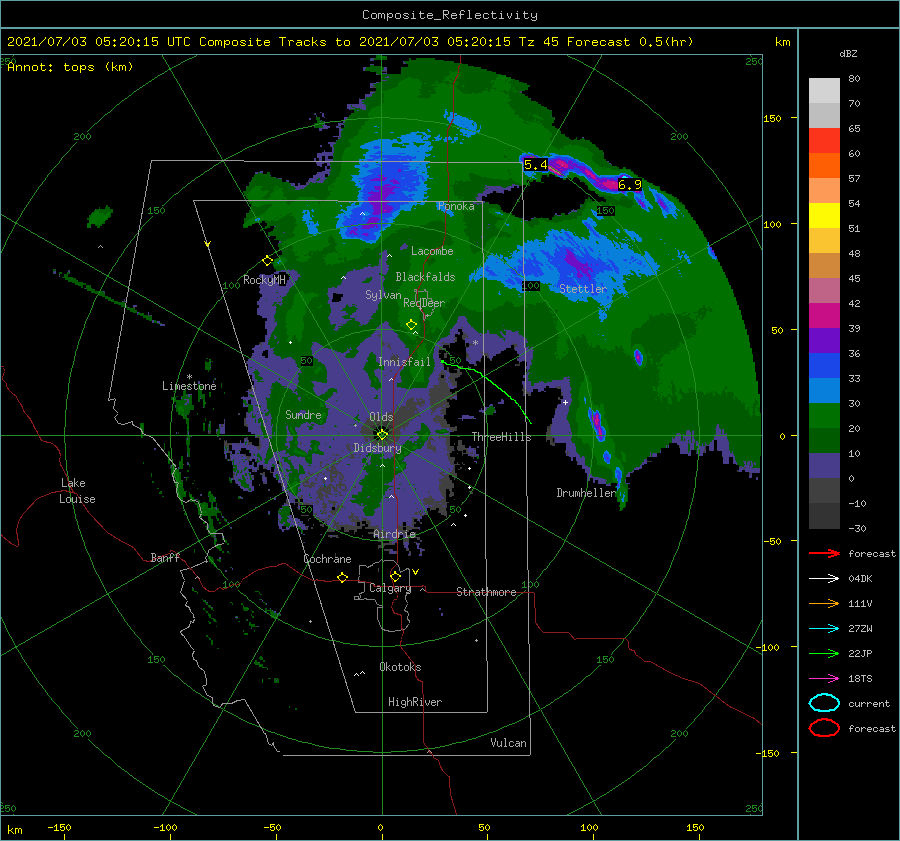Click the Stettler city label
The height and width of the screenshot is (841, 900).
583,289
